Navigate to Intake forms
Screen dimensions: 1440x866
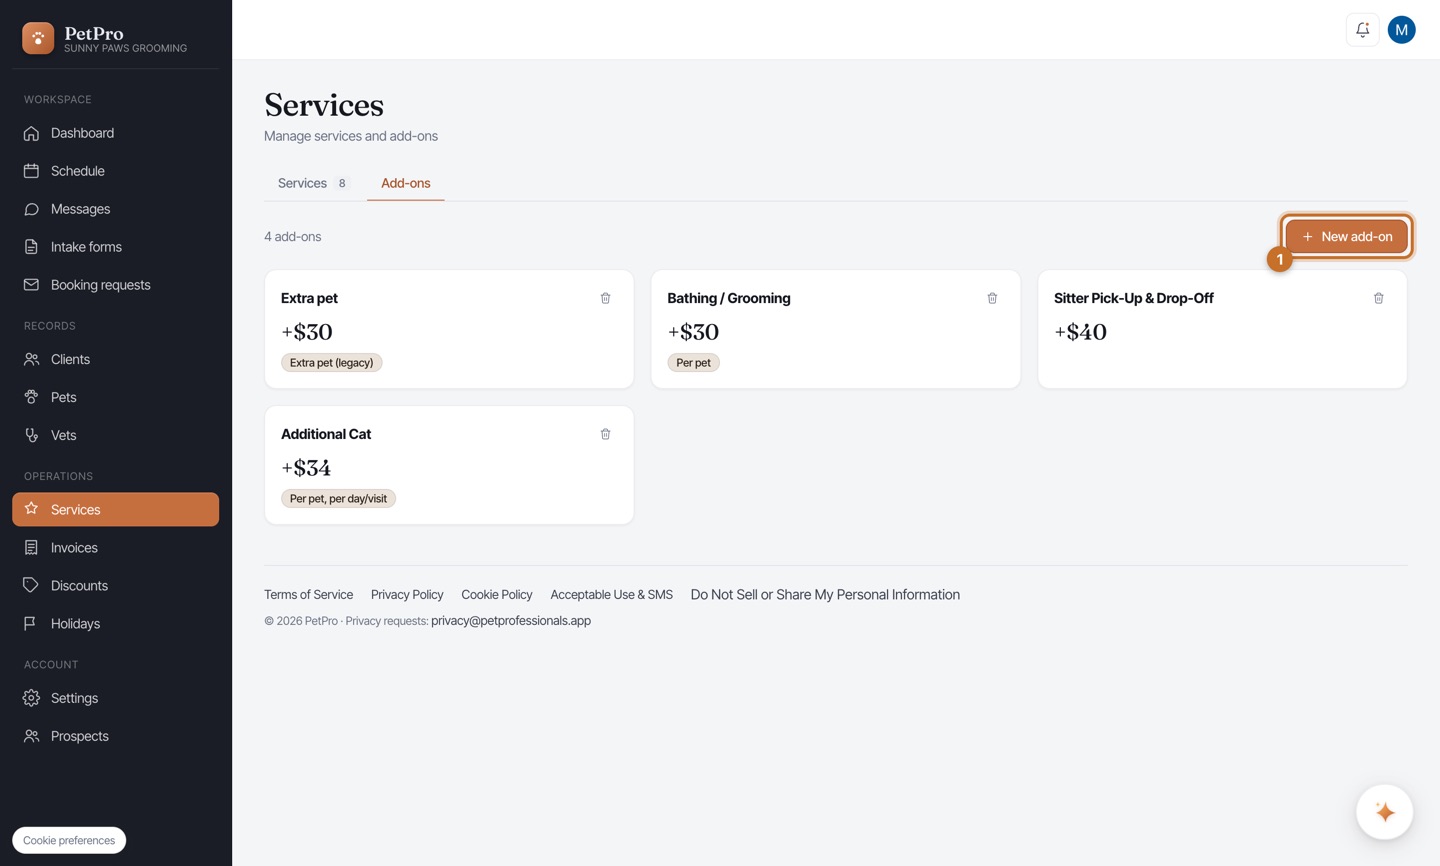coord(115,247)
